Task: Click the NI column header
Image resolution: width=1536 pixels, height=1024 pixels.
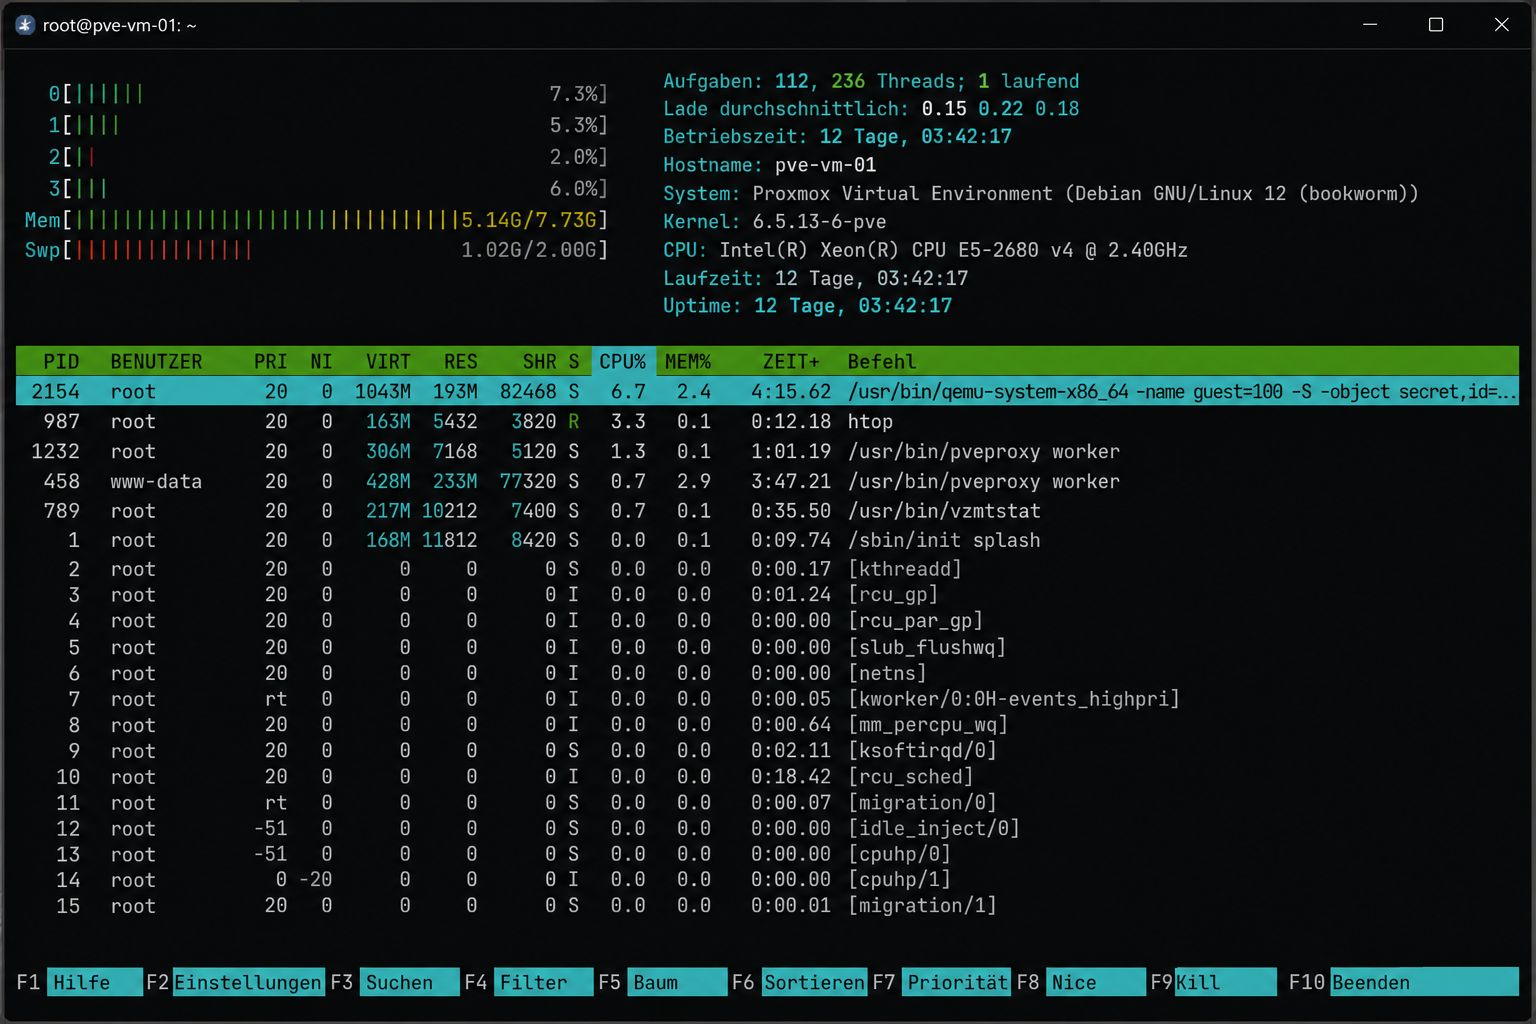Action: pyautogui.click(x=321, y=361)
